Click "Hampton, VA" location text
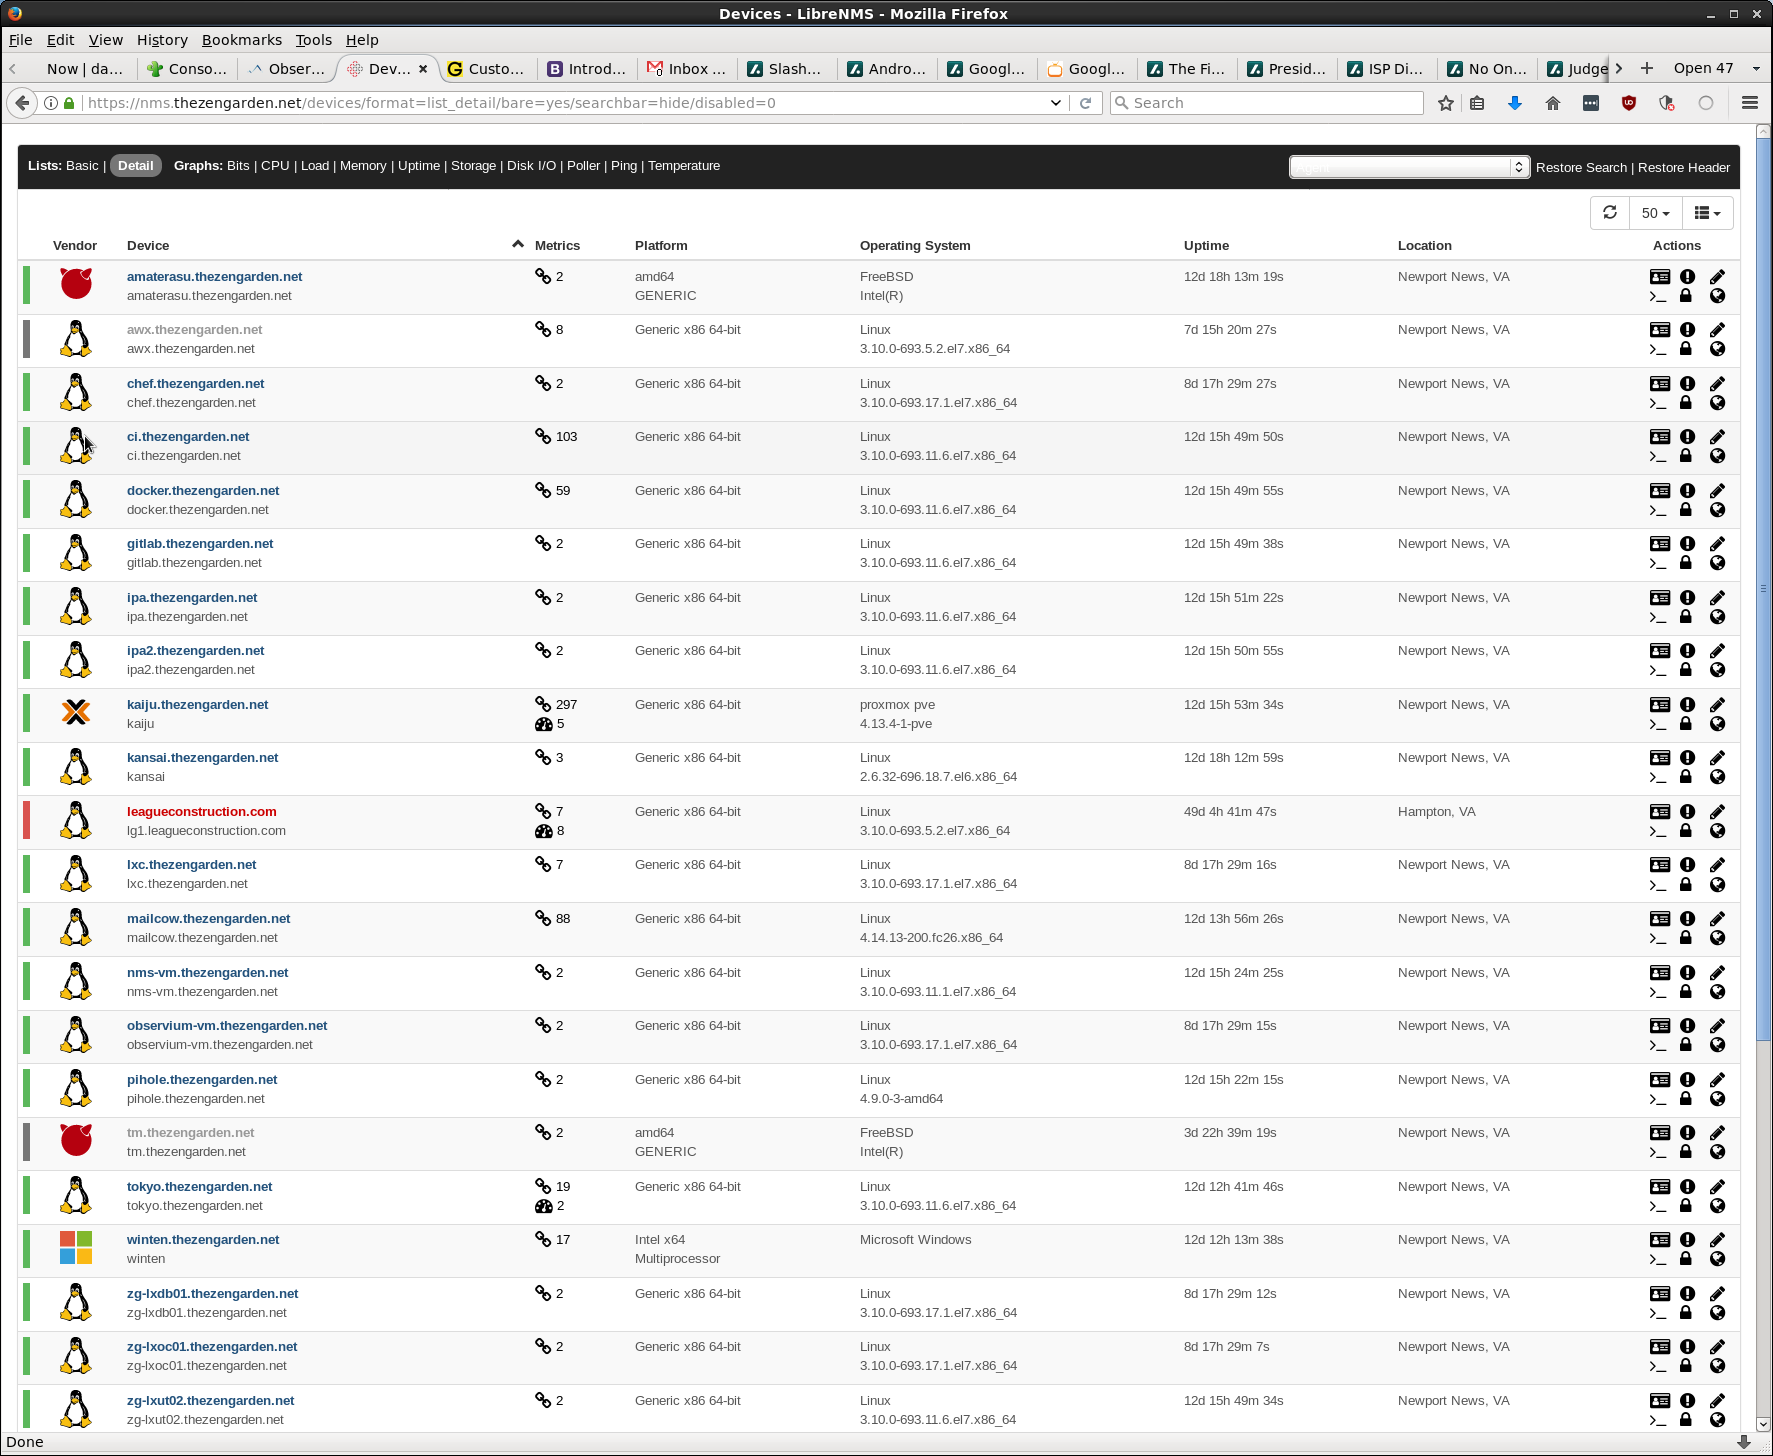Image resolution: width=1773 pixels, height=1456 pixels. tap(1436, 811)
